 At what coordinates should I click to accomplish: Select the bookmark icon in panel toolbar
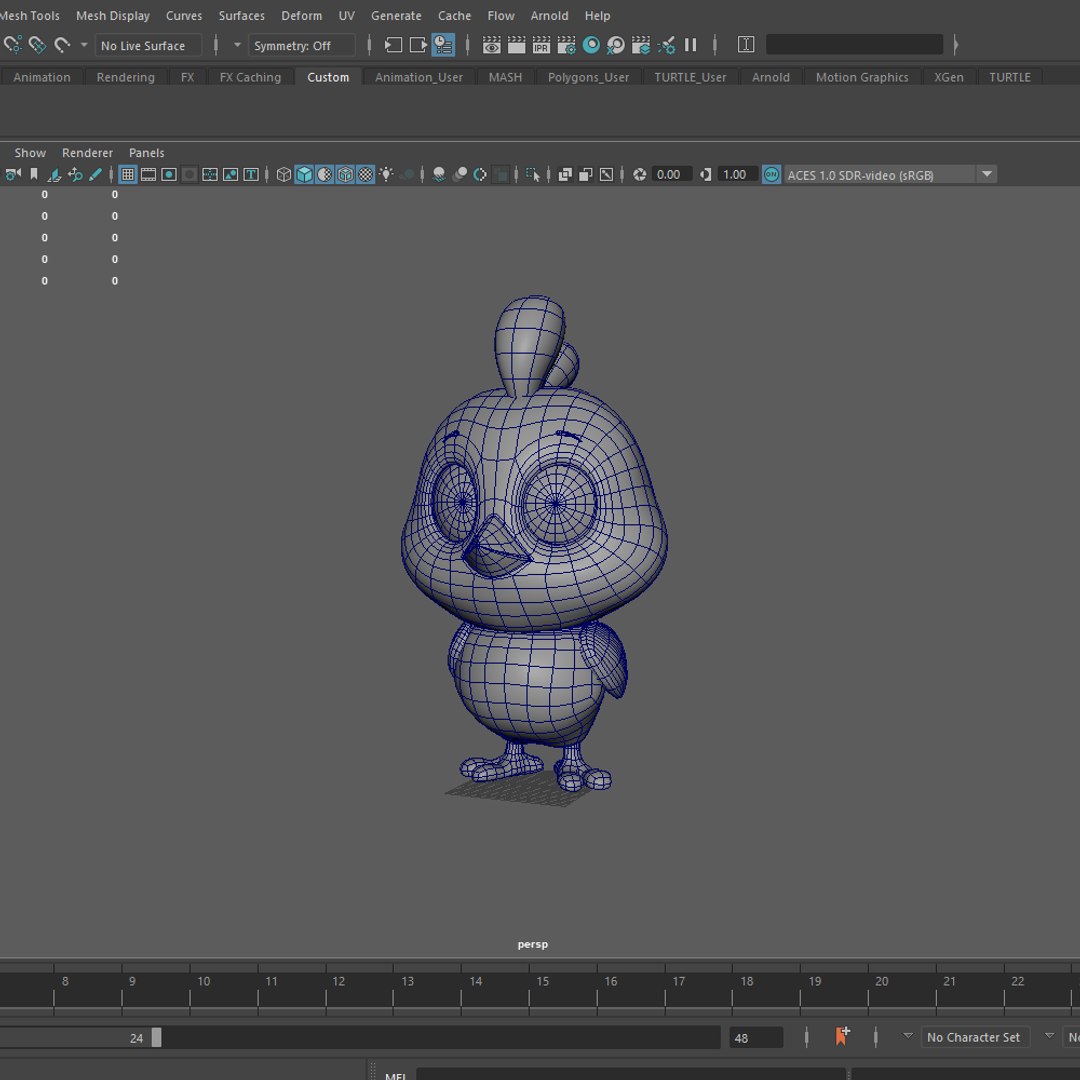tap(34, 175)
